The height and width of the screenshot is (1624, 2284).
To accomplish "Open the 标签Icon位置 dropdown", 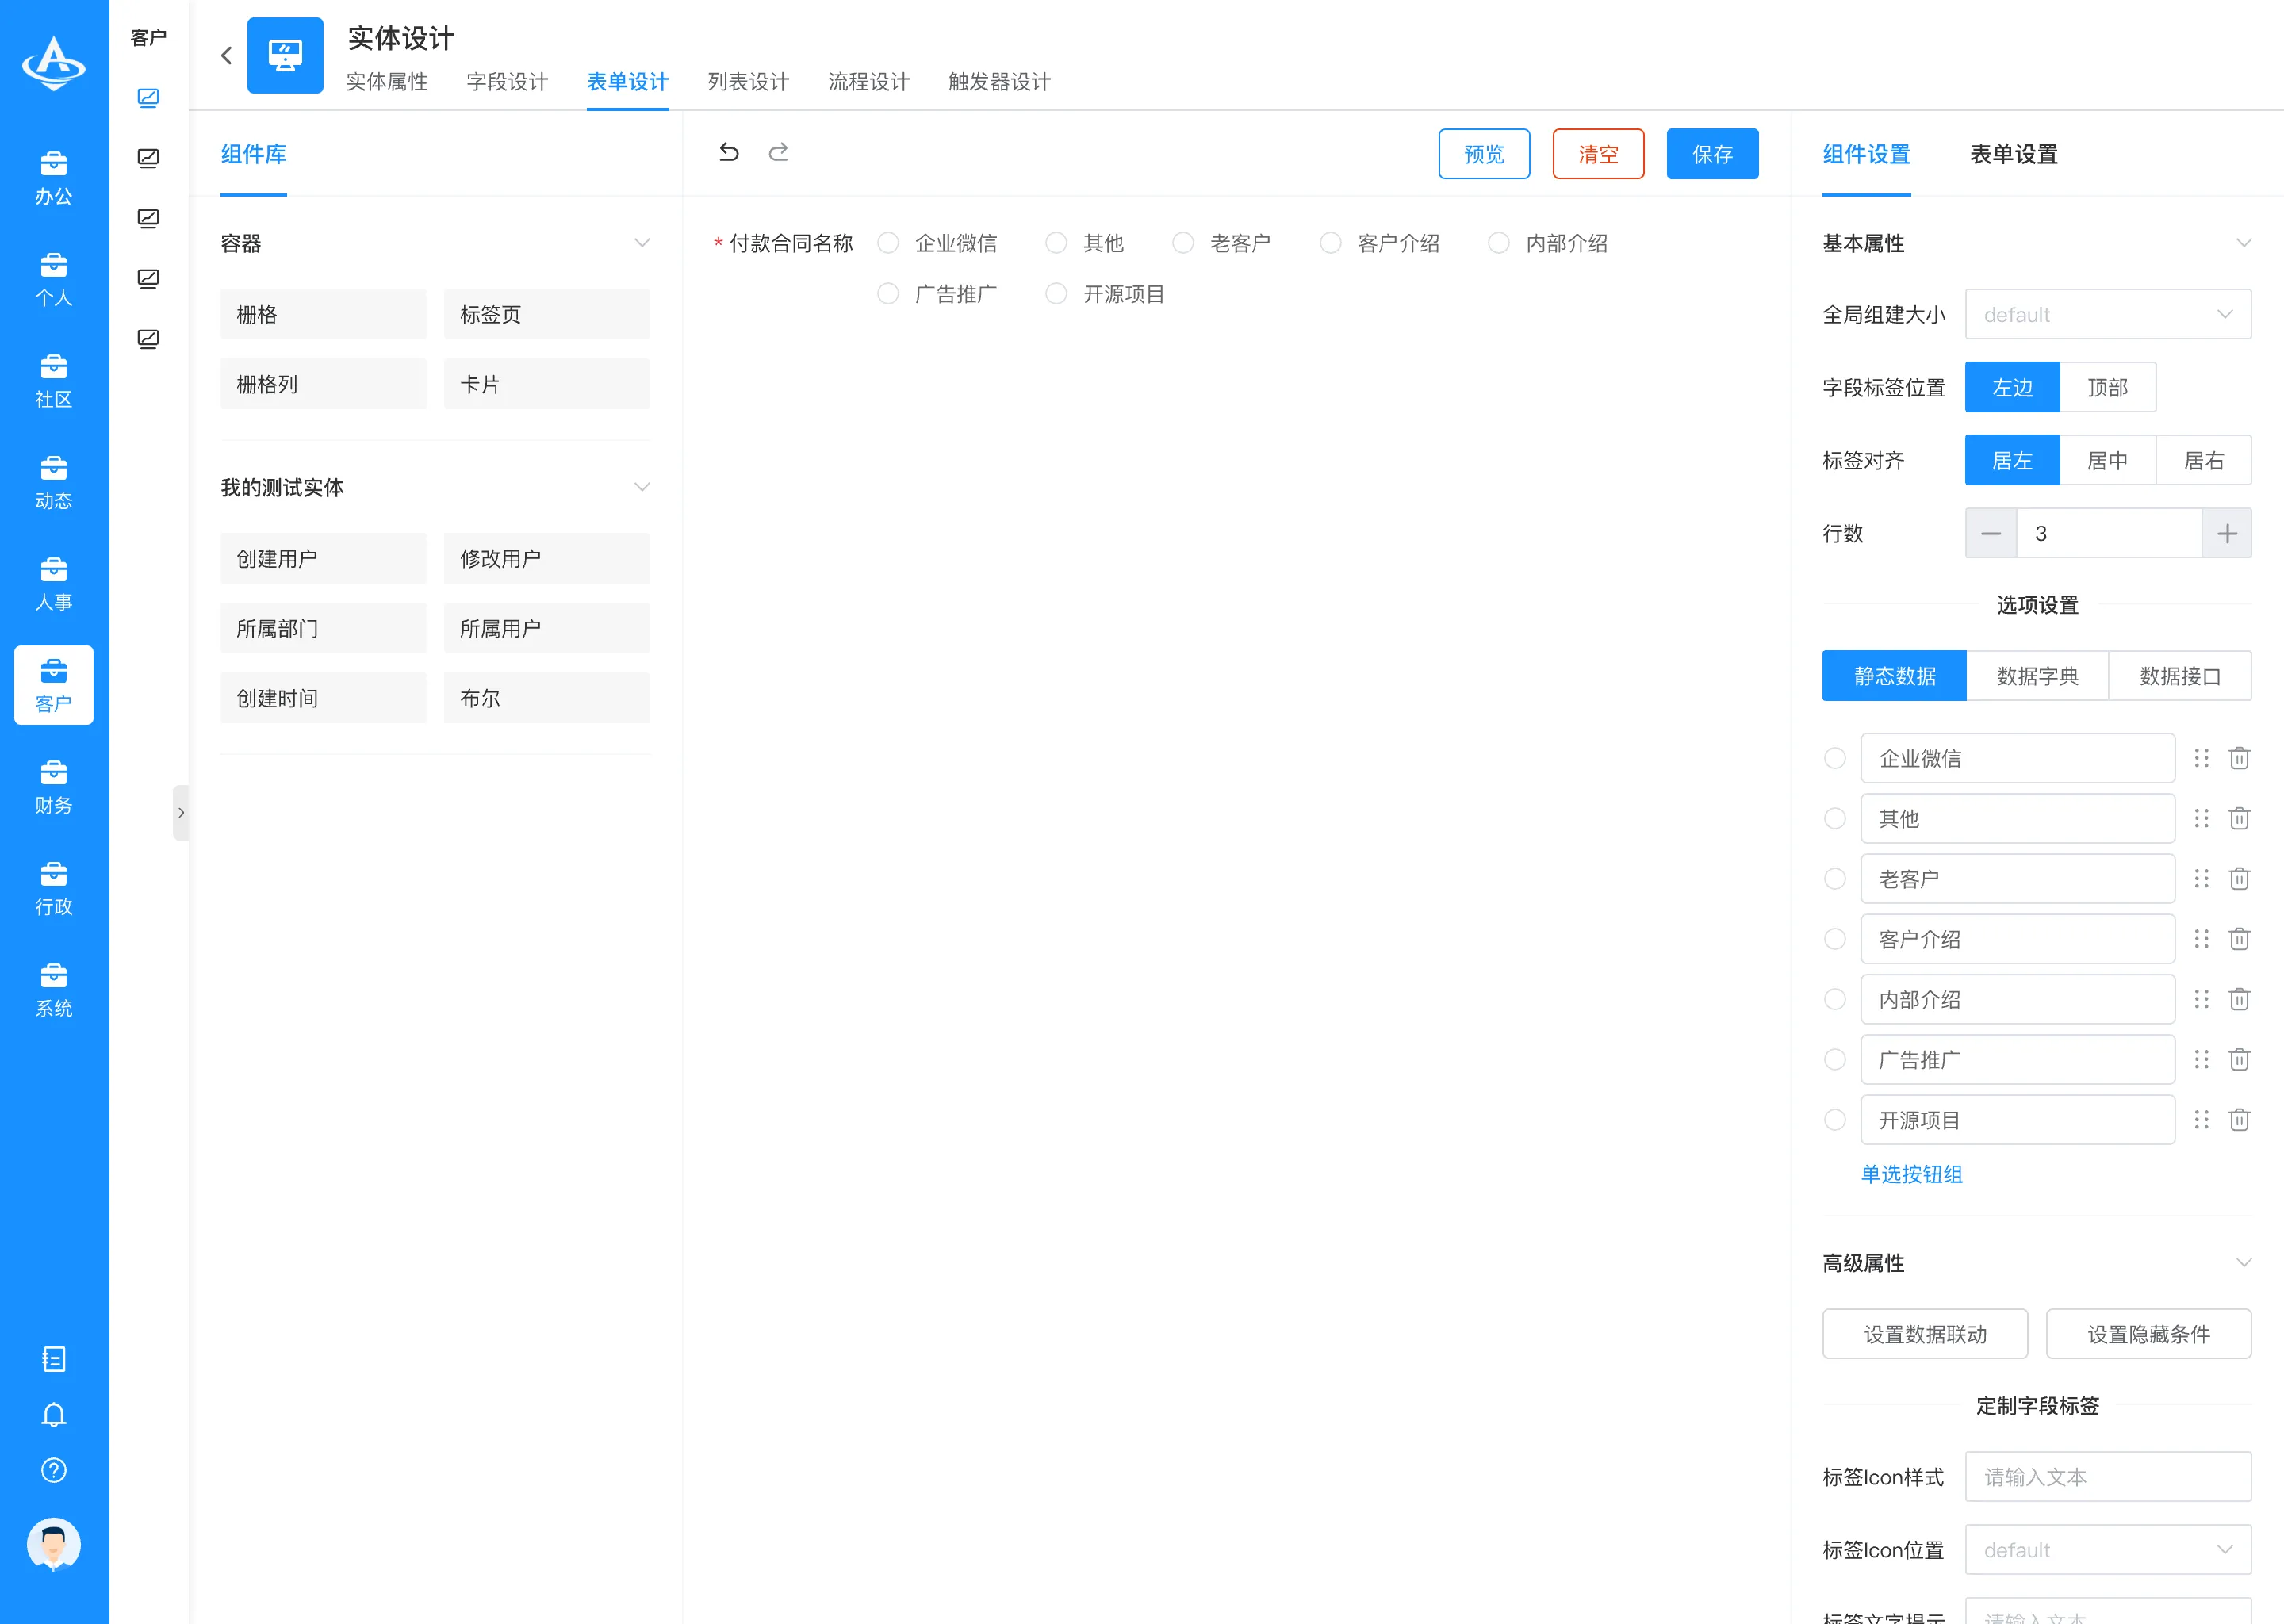I will (2108, 1550).
